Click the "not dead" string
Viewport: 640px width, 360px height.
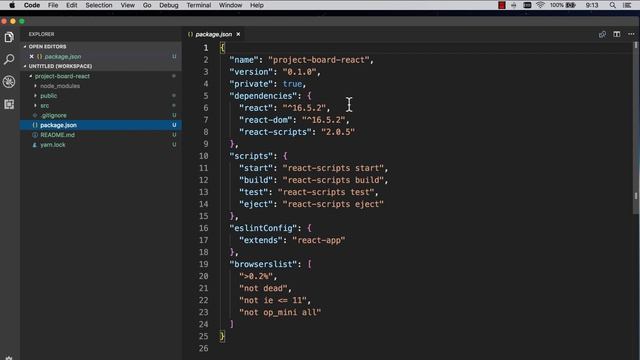(263, 288)
